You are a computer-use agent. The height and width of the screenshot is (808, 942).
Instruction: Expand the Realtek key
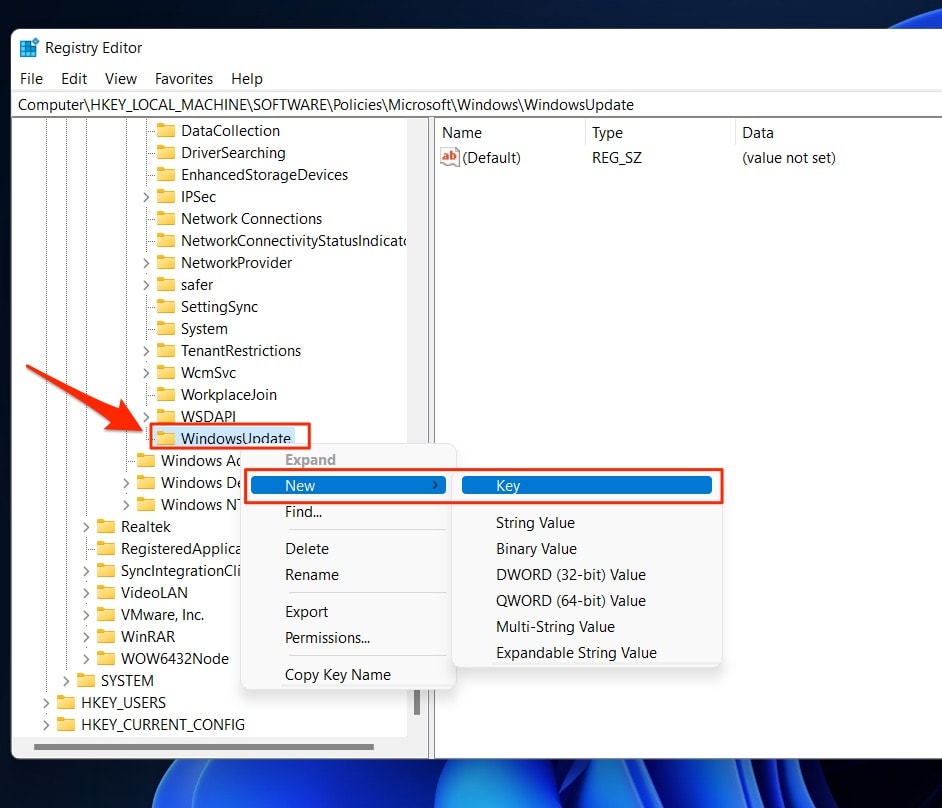click(x=87, y=526)
